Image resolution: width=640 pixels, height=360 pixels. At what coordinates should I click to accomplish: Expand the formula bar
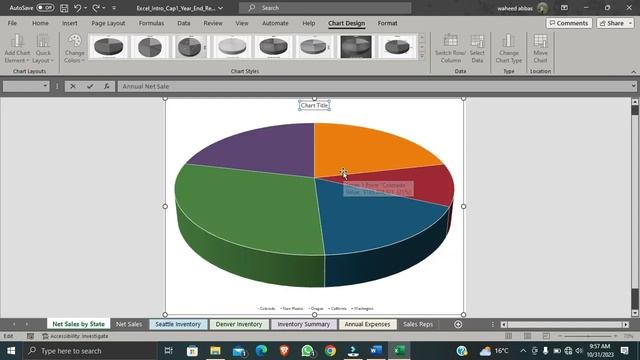[633, 86]
